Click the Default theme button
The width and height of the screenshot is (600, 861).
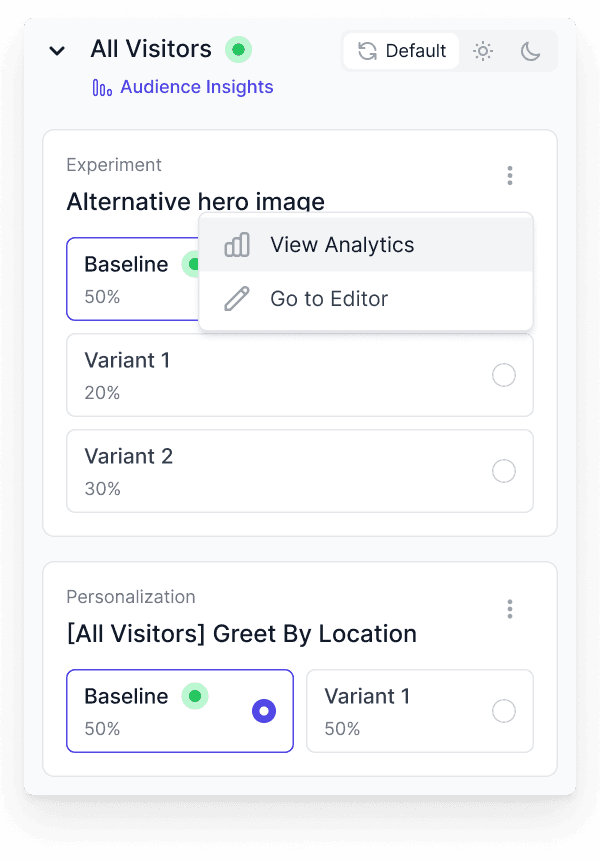(401, 52)
